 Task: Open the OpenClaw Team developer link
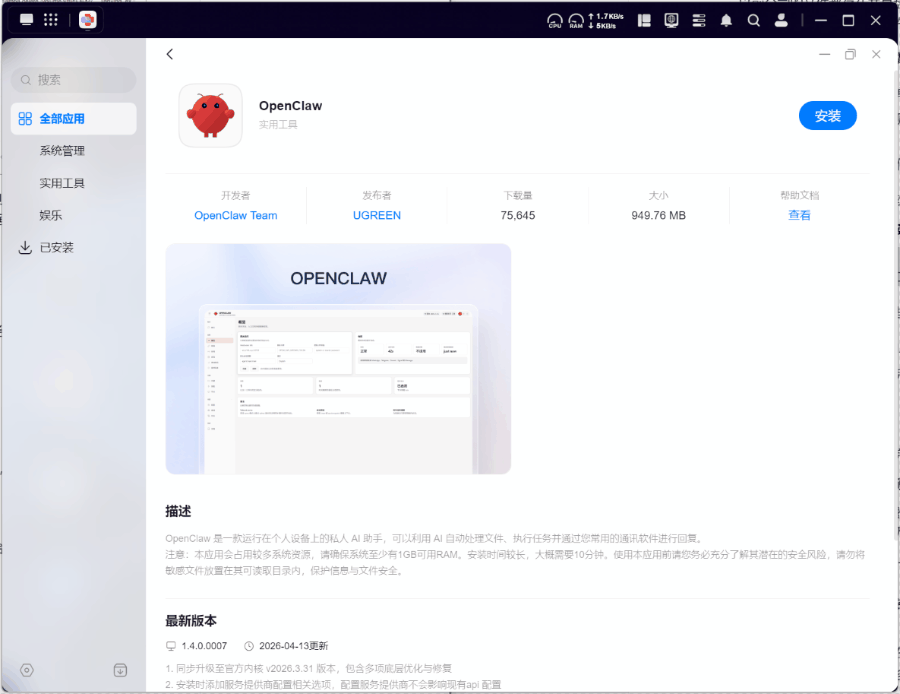(x=236, y=215)
